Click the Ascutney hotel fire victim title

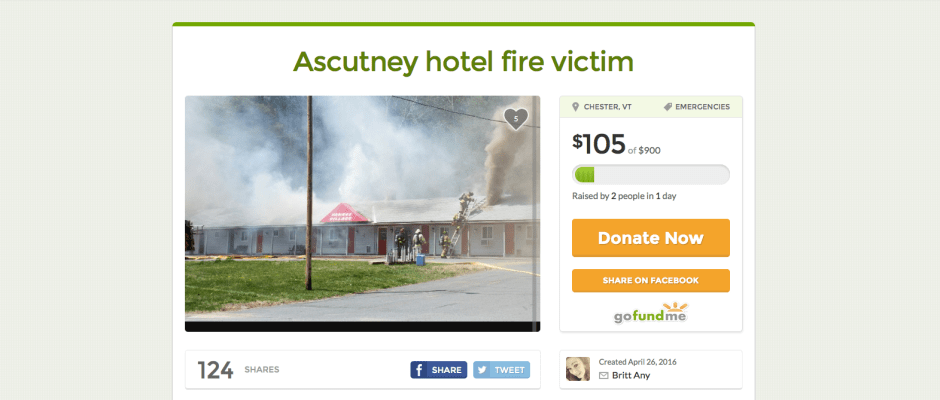pos(463,62)
